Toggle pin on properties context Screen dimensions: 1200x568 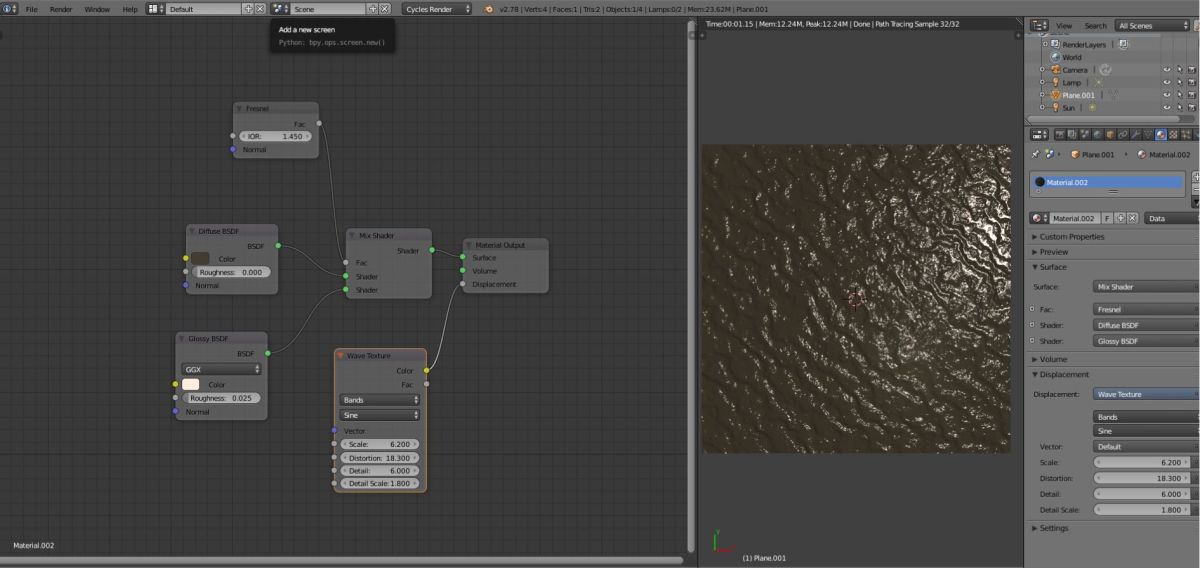[1036, 155]
